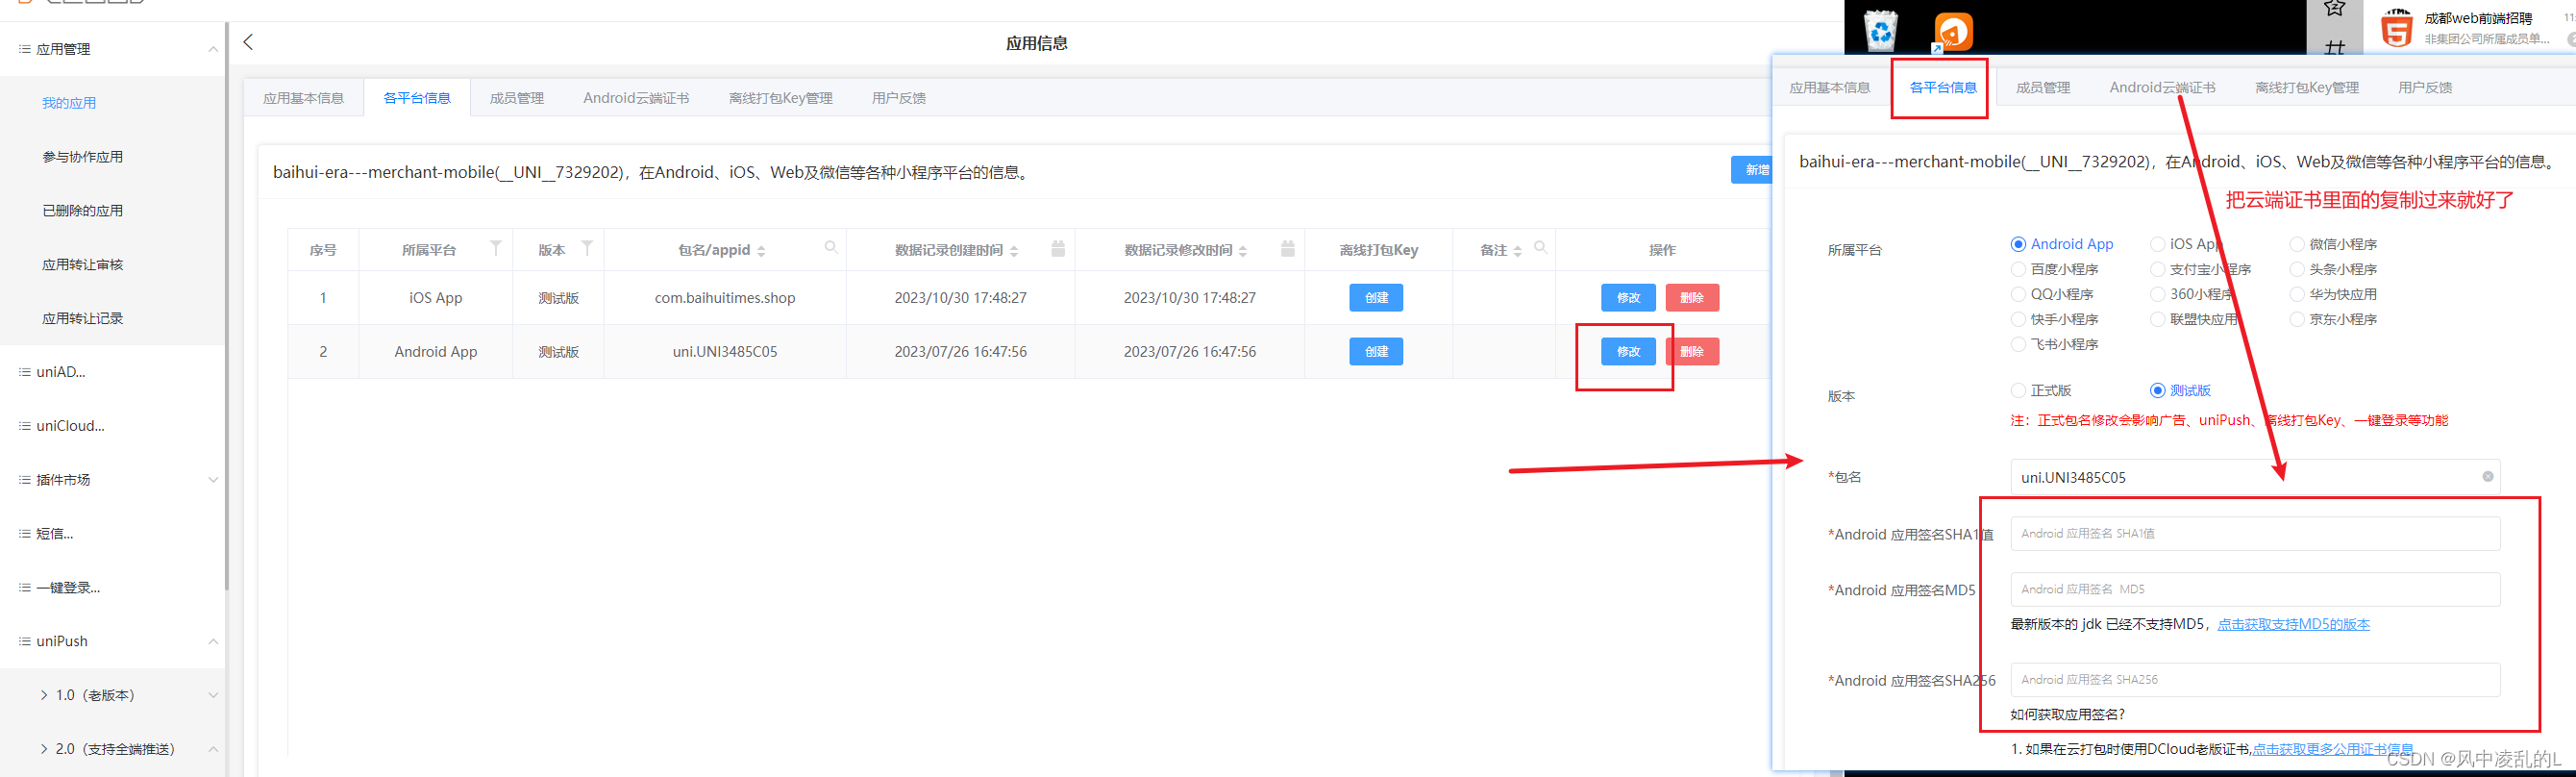Filter the 版本 column
This screenshot has width=2576, height=777.
tap(587, 248)
